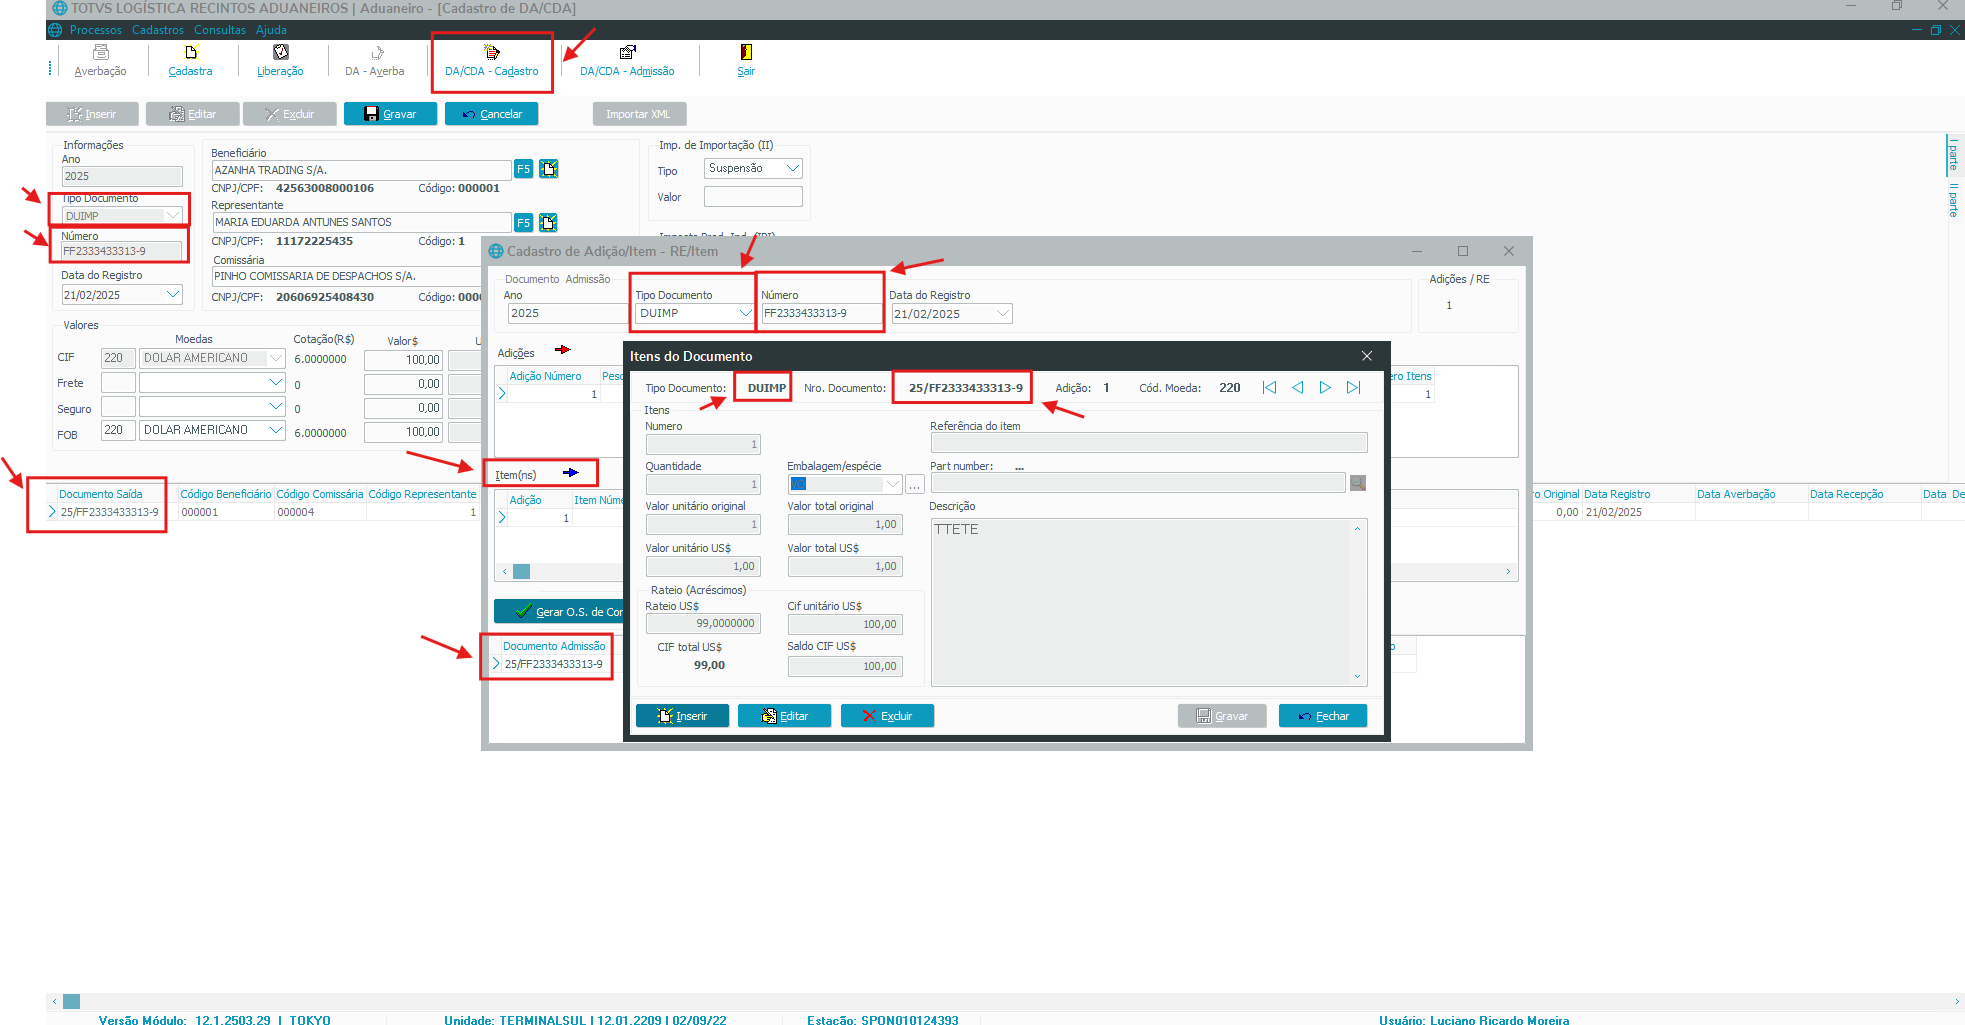Open the Liberação toolbar icon
Image resolution: width=1965 pixels, height=1025 pixels.
280,61
